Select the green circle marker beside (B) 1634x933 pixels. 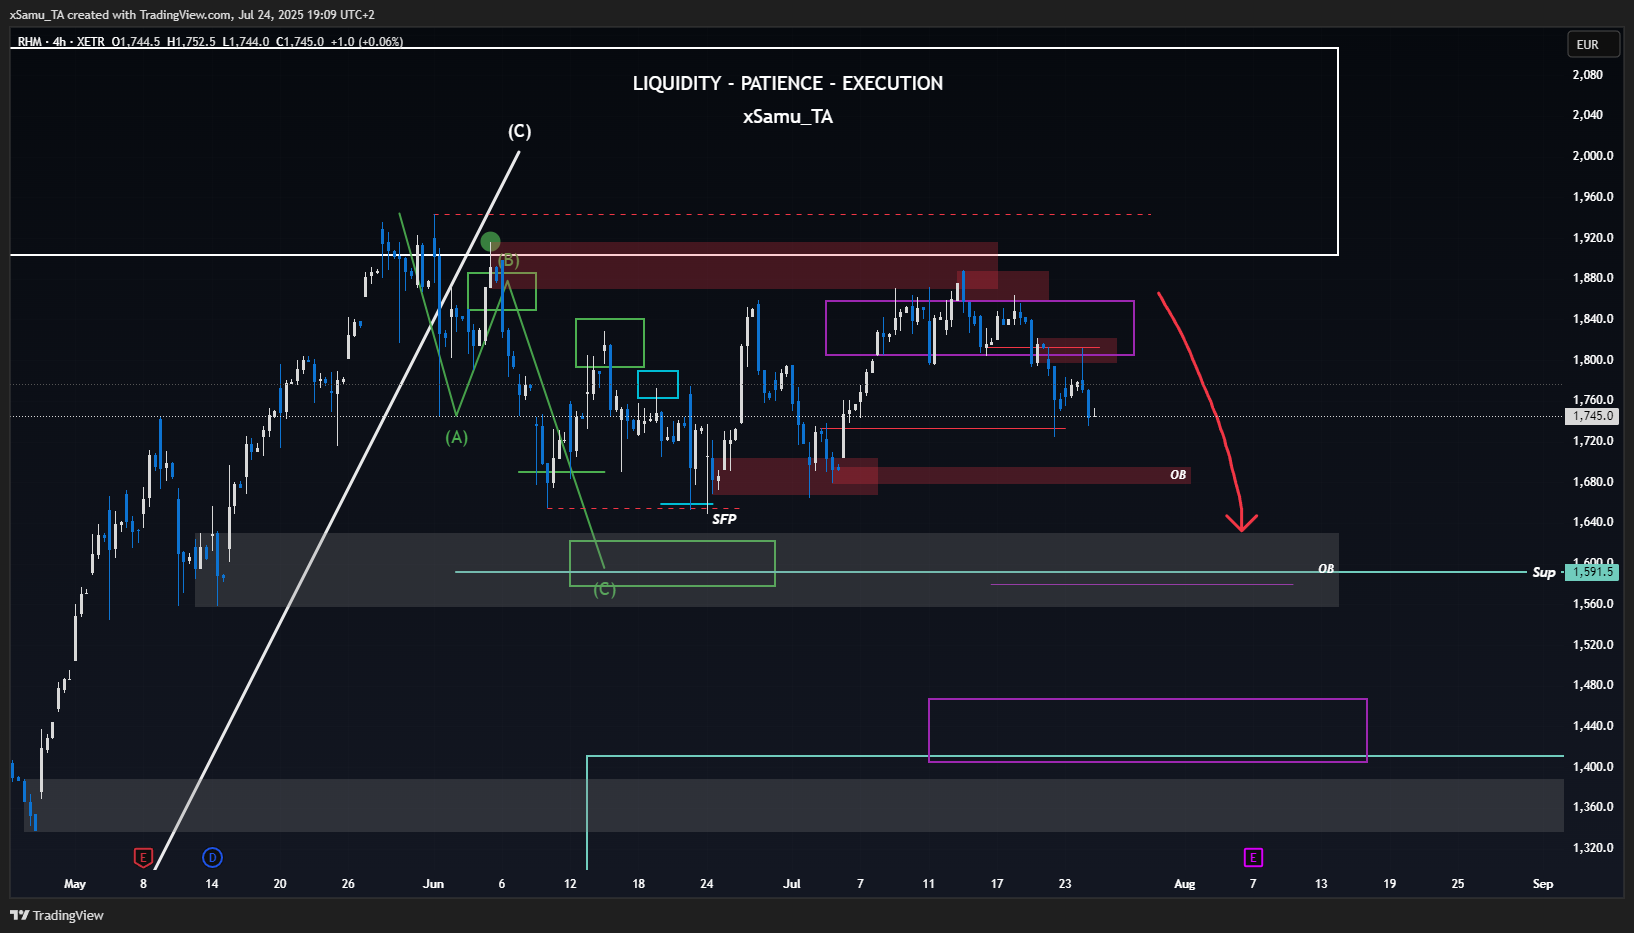pos(490,241)
